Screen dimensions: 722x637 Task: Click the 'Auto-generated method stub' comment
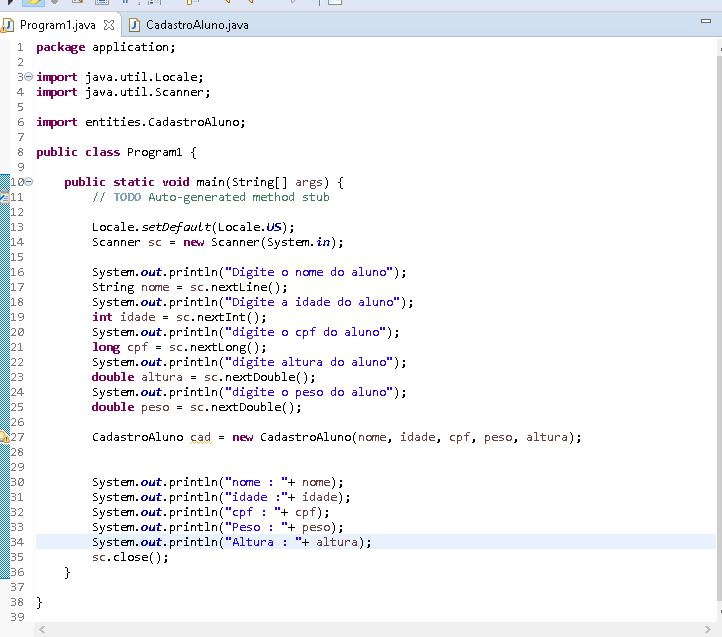239,197
